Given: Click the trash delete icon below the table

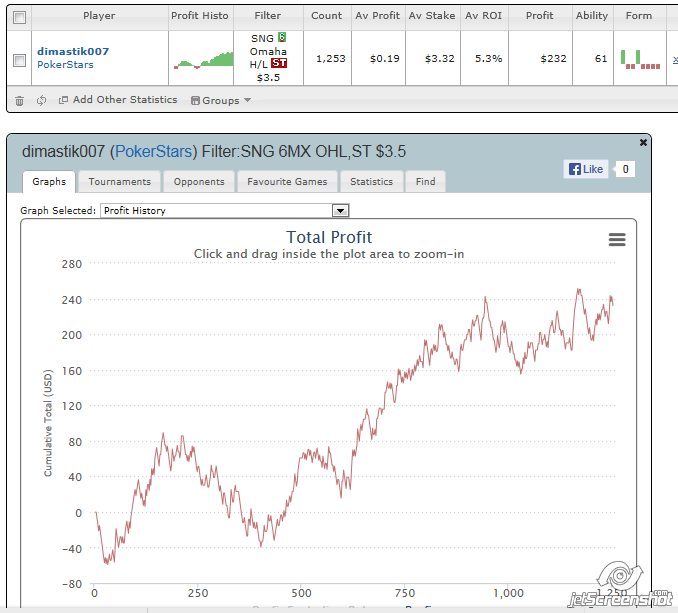Looking at the screenshot, I should pyautogui.click(x=19, y=101).
